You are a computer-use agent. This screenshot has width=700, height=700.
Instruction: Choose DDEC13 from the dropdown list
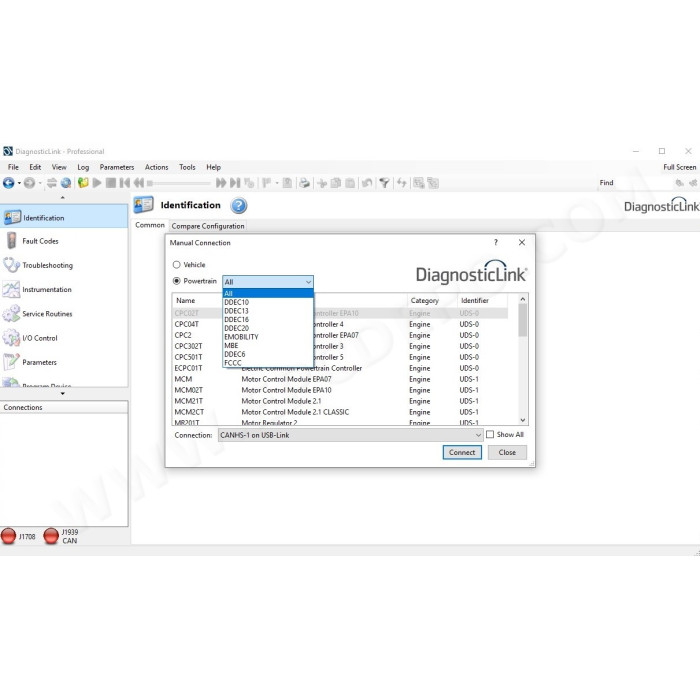click(268, 311)
